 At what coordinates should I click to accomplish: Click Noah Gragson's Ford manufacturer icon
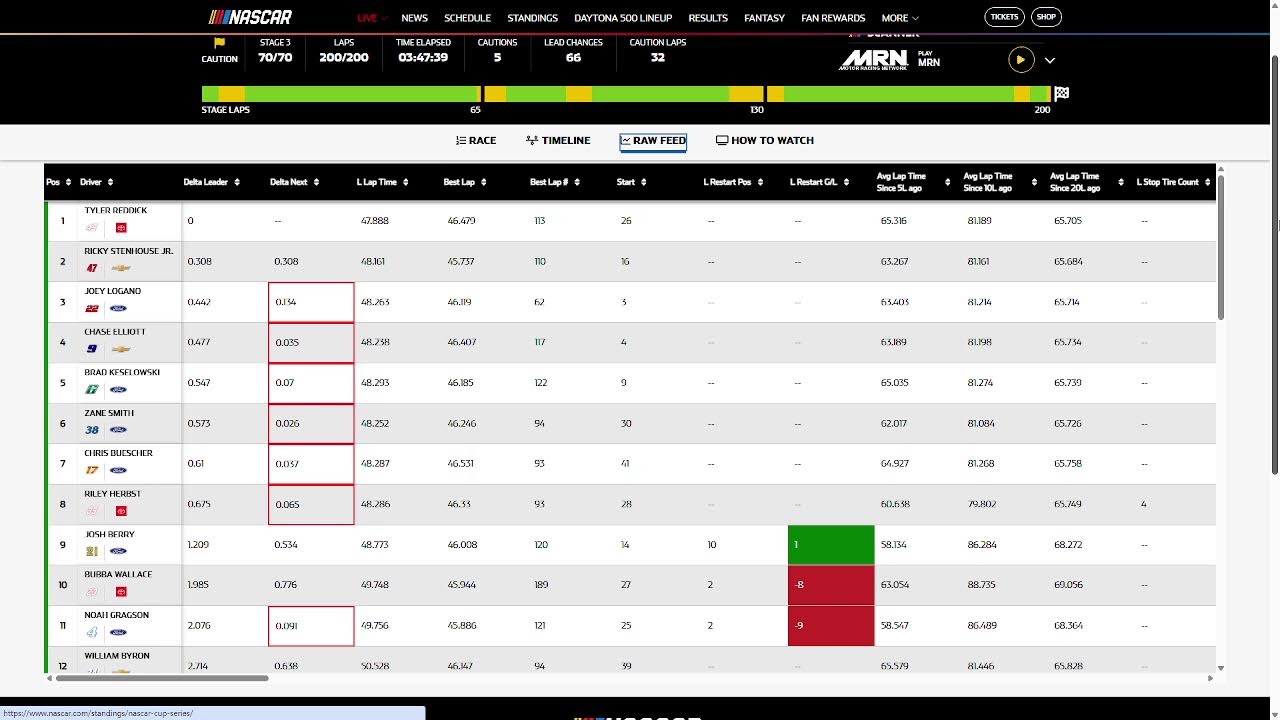tap(118, 632)
